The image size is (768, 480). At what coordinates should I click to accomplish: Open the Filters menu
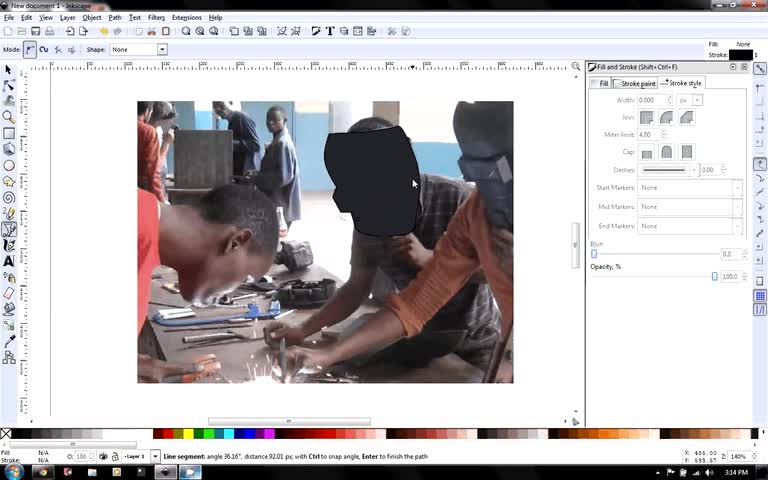pos(156,18)
